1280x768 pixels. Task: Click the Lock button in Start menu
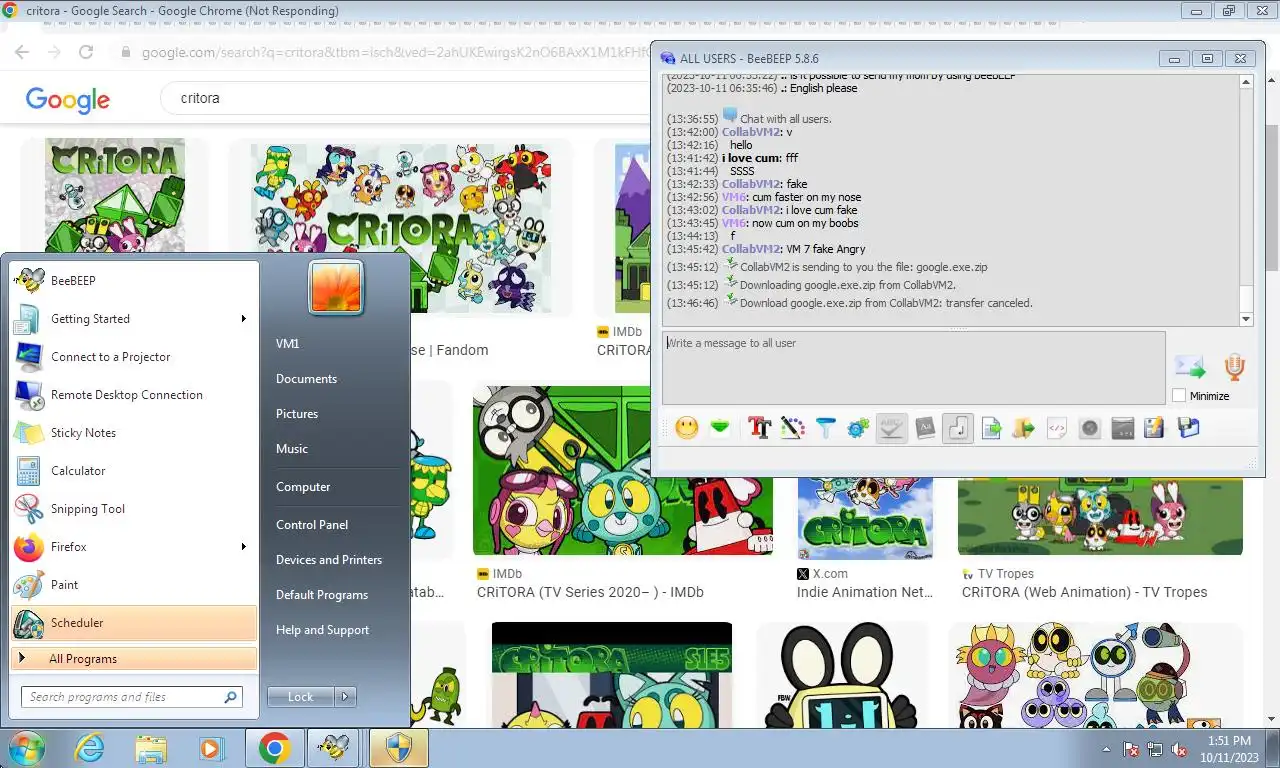[x=301, y=697]
